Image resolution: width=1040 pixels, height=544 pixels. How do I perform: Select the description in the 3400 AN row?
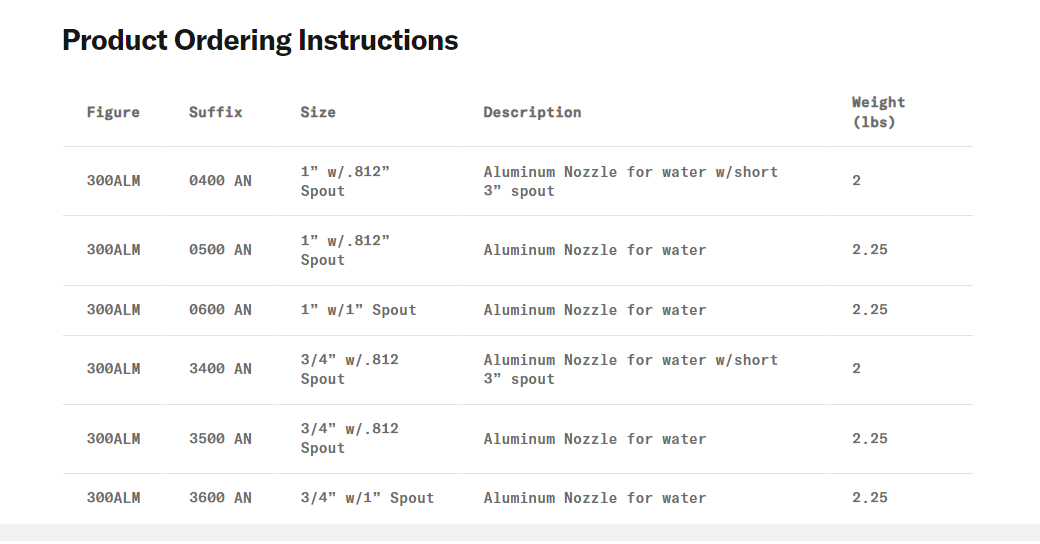[630, 369]
